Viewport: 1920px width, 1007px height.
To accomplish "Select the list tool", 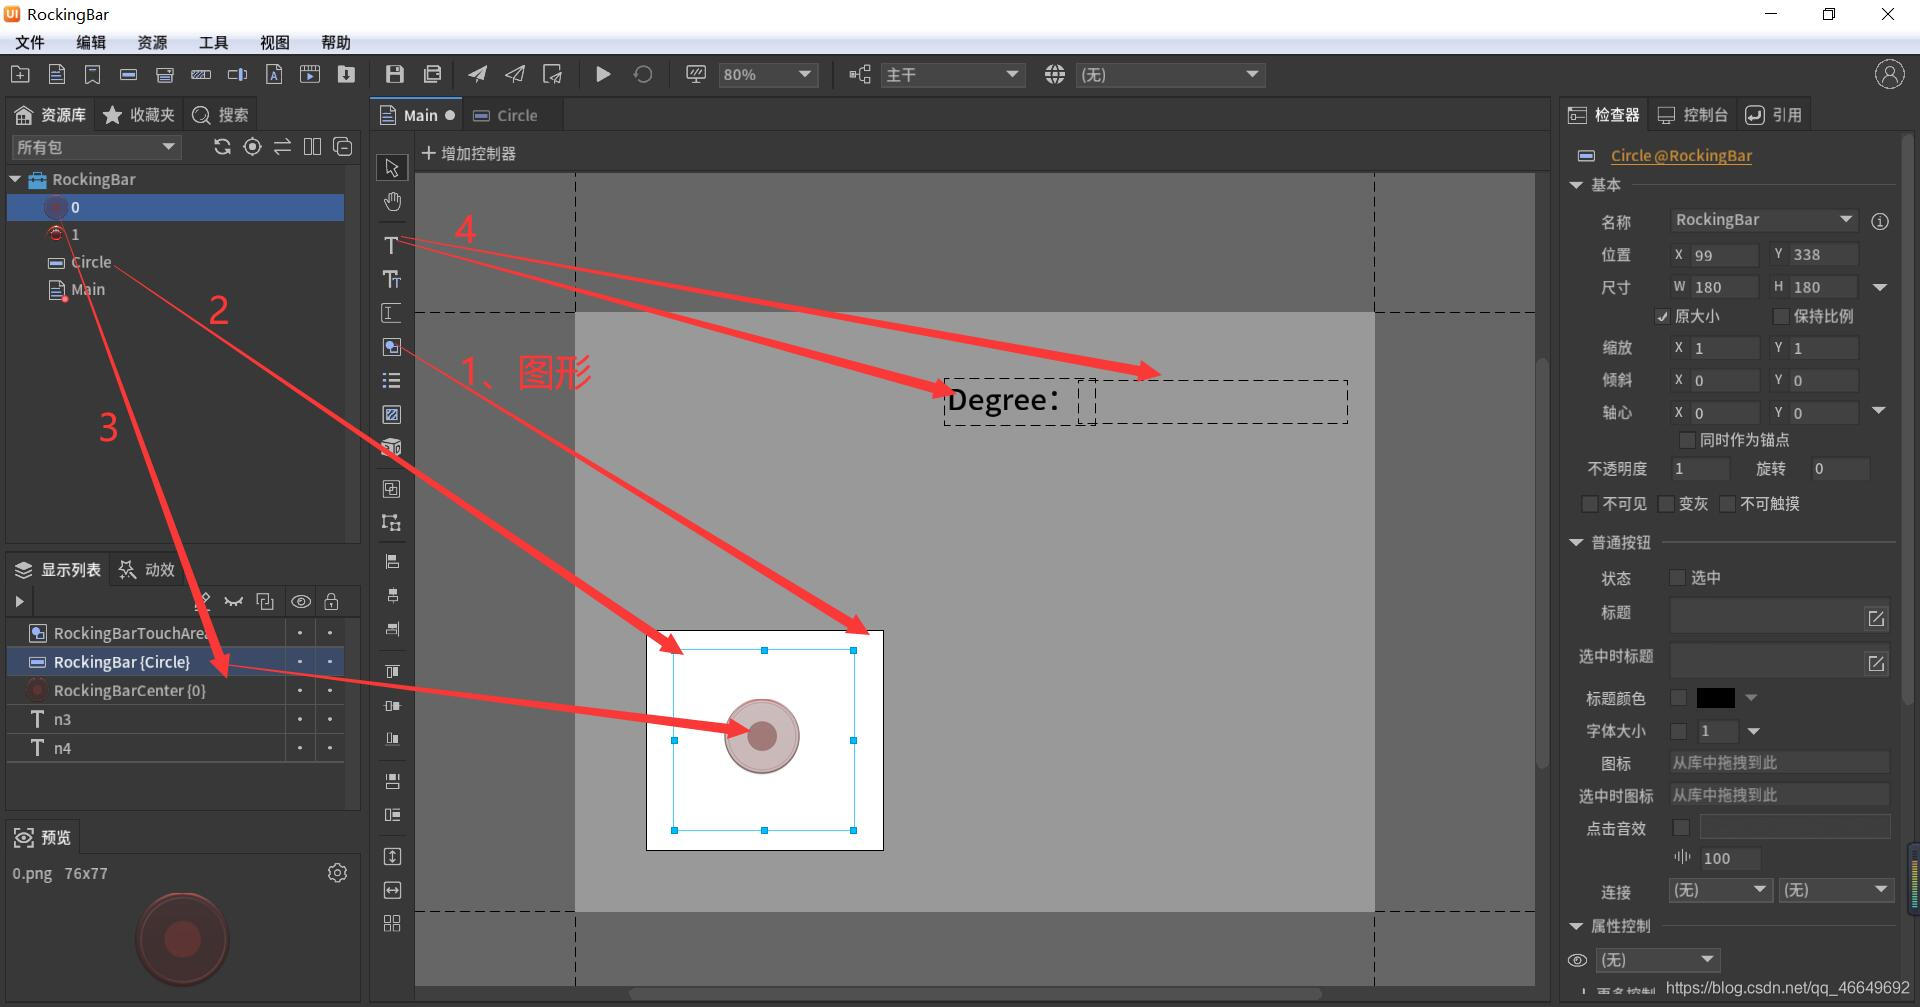I will click(x=392, y=380).
